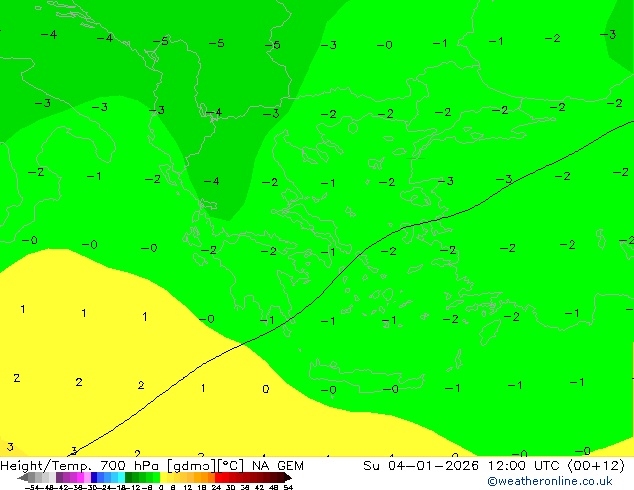
Task: Select the bright yellow legend swatch at 0
Action: (x=163, y=477)
